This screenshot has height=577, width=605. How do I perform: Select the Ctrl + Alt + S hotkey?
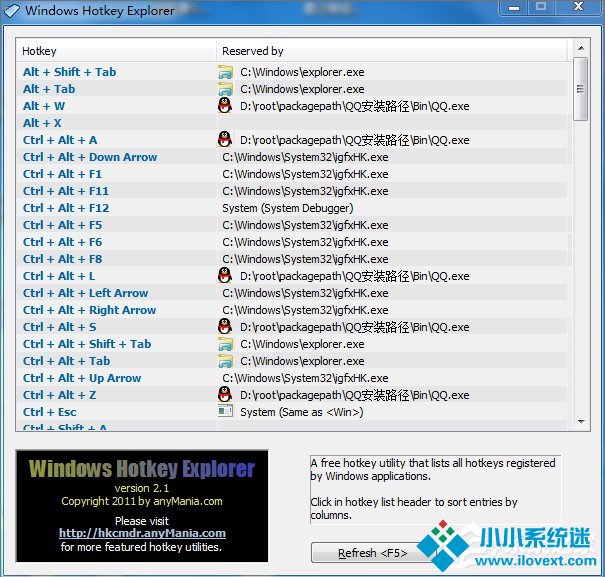point(59,327)
